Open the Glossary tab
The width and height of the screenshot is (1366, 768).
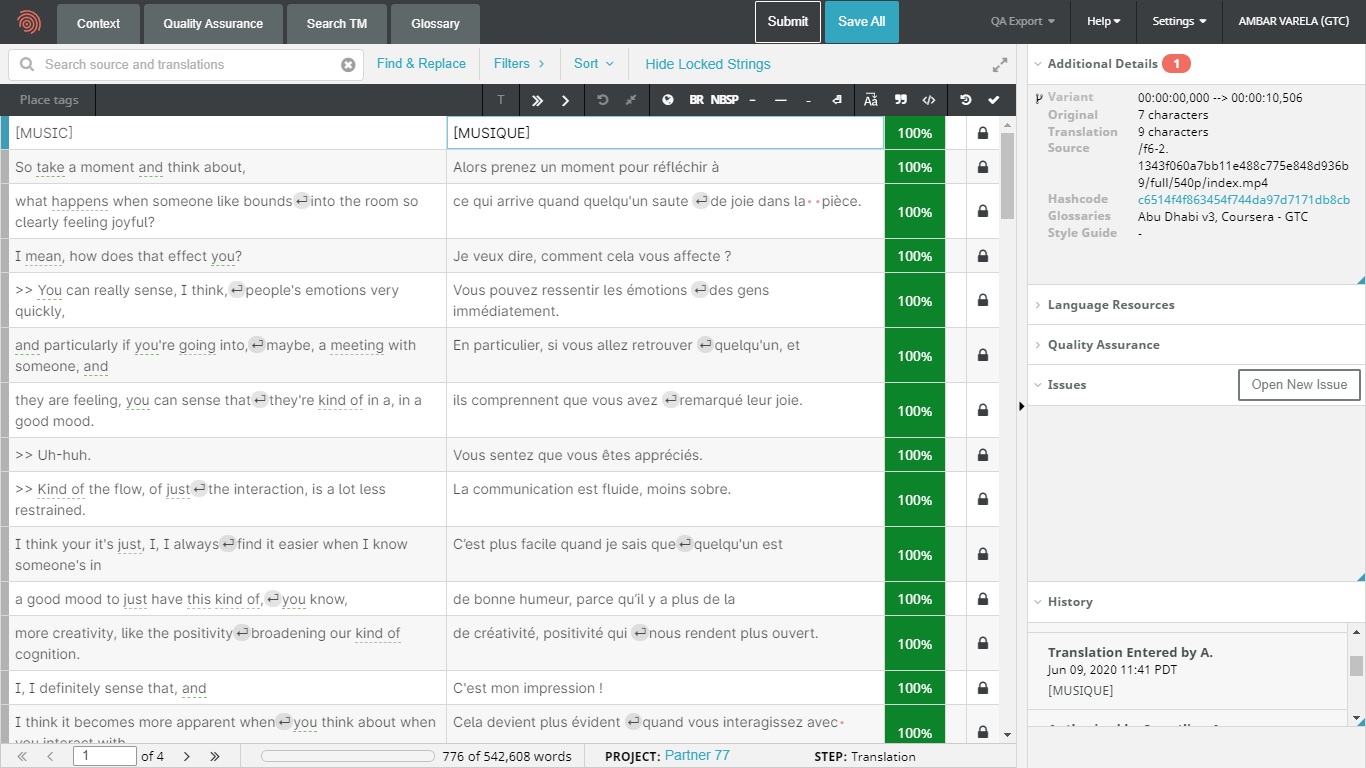[x=435, y=23]
